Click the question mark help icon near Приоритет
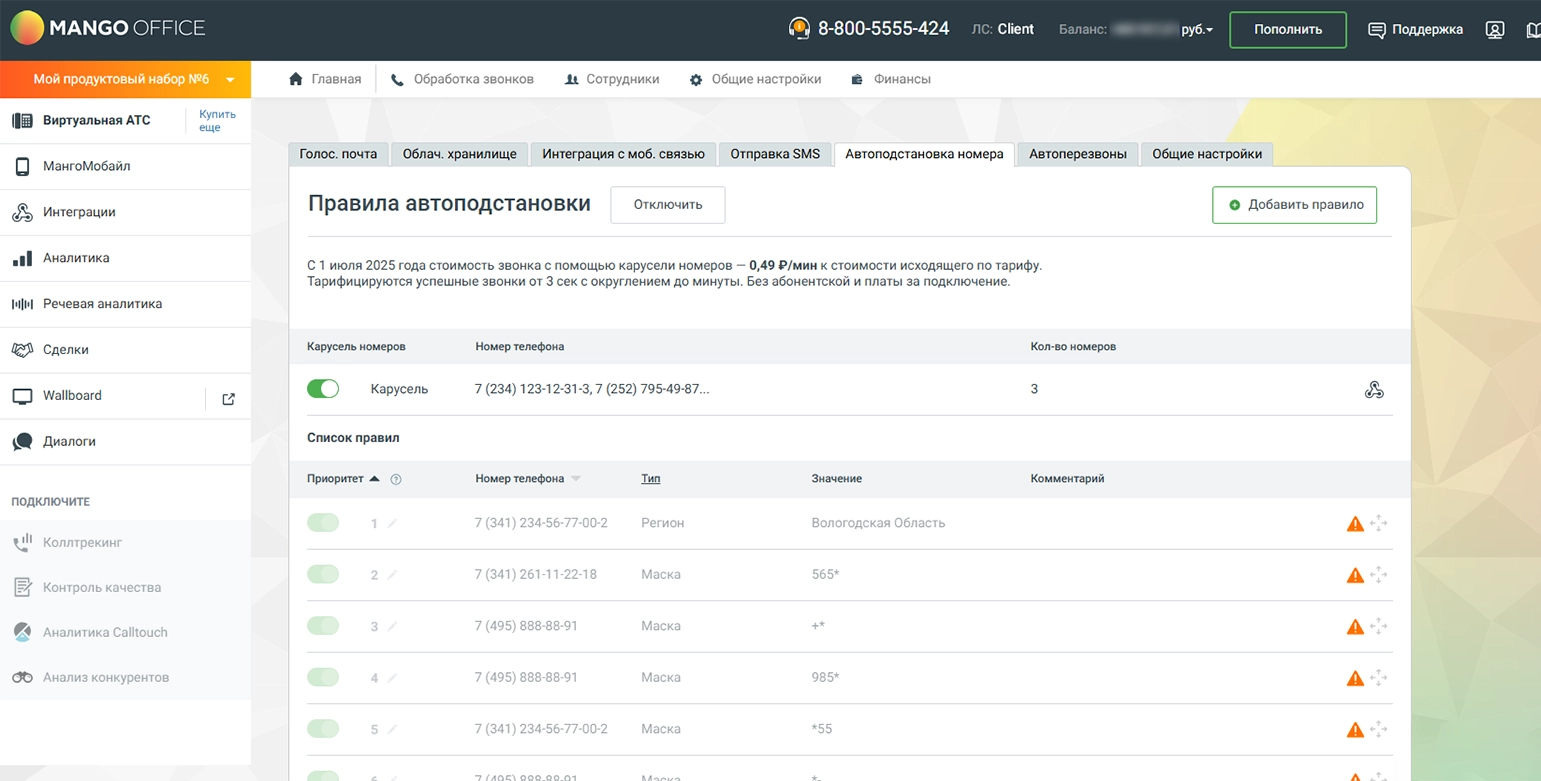This screenshot has width=1541, height=781. point(396,479)
